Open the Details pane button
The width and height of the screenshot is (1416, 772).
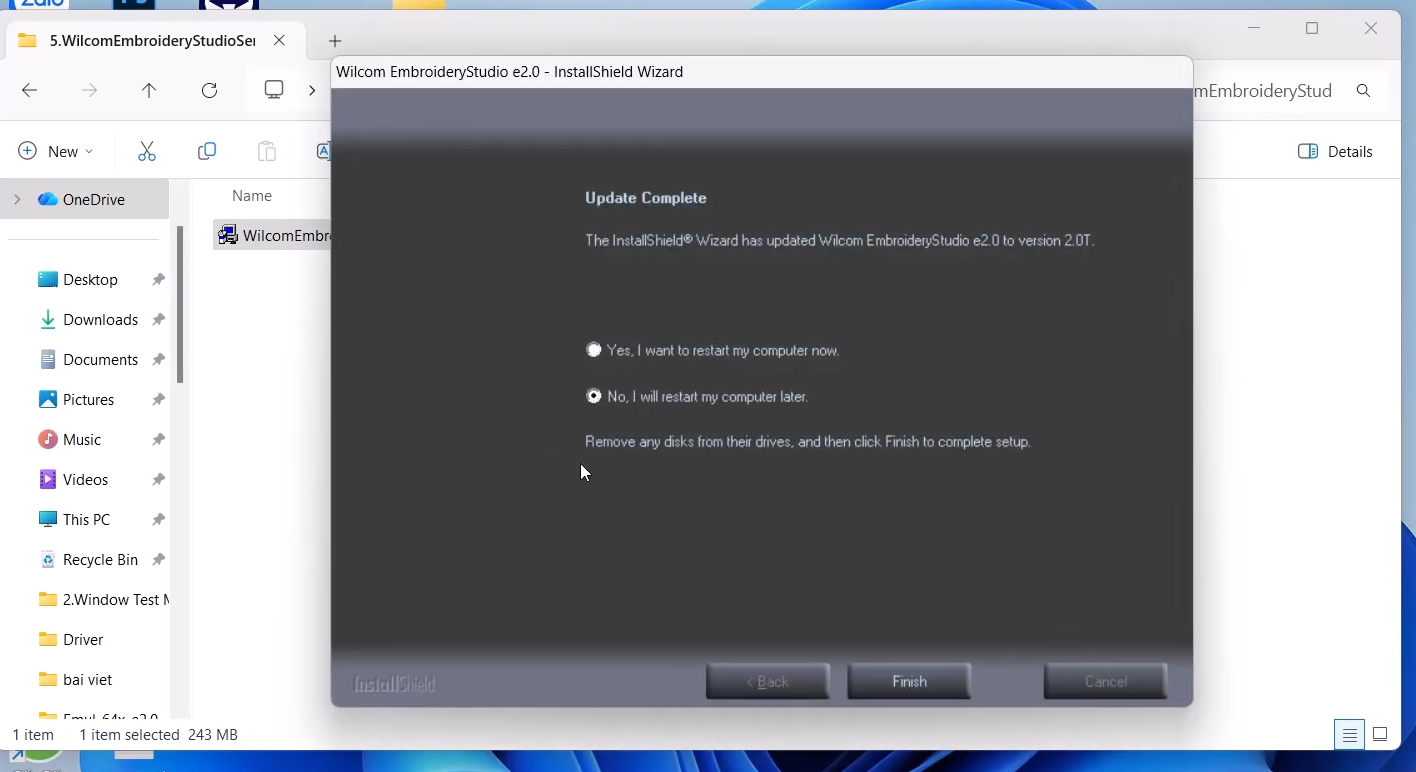[1335, 152]
